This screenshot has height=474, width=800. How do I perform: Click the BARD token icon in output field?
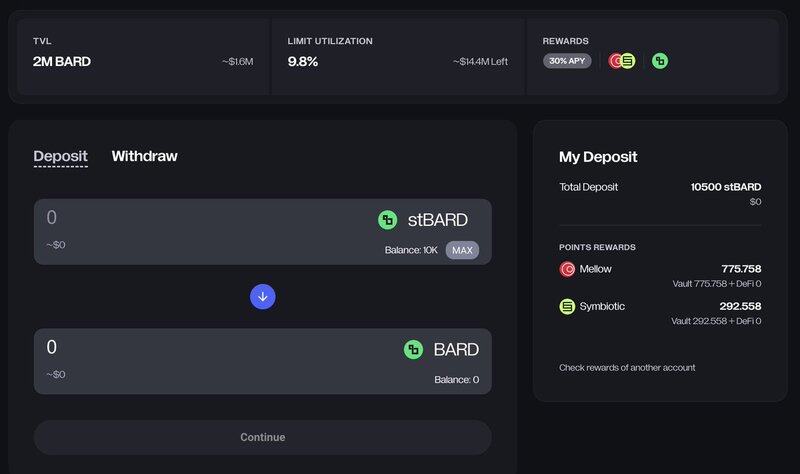413,349
